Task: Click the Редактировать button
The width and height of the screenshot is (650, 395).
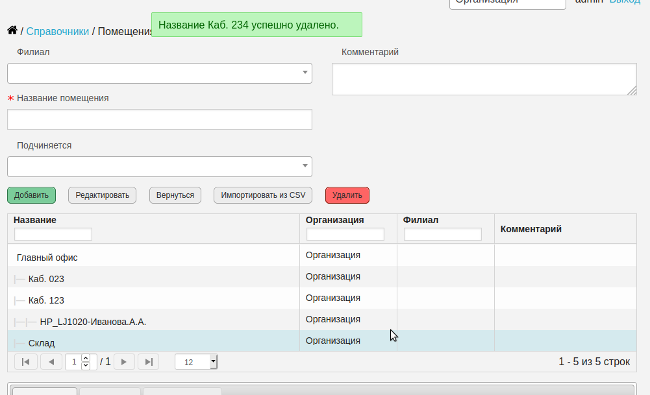Action: point(102,195)
